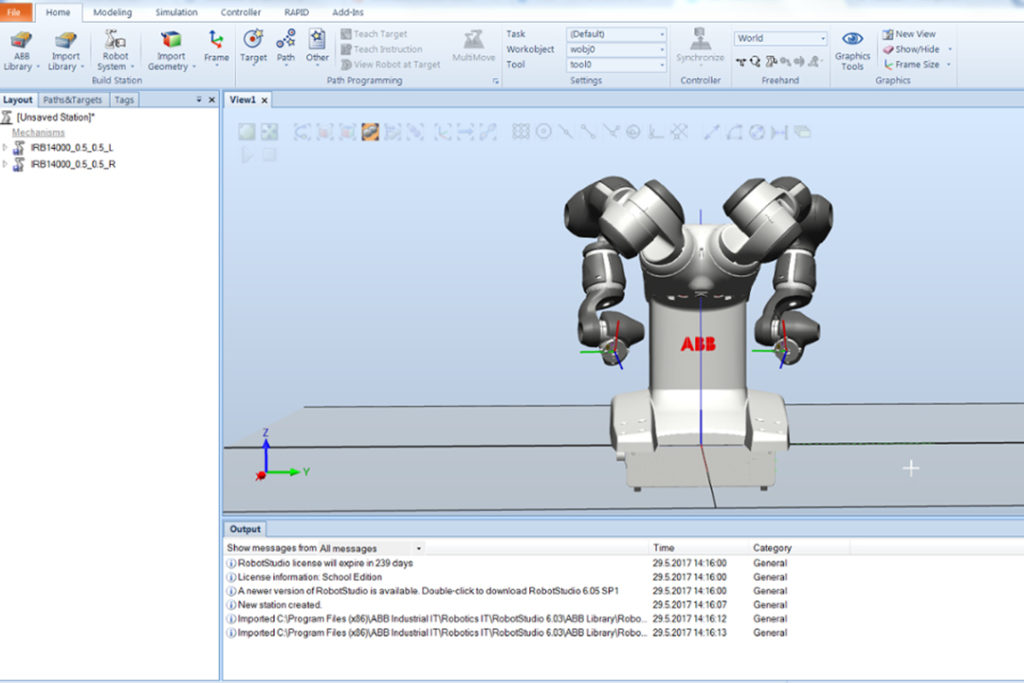
Task: Start the Point to Point measure tool
Action: 711,132
